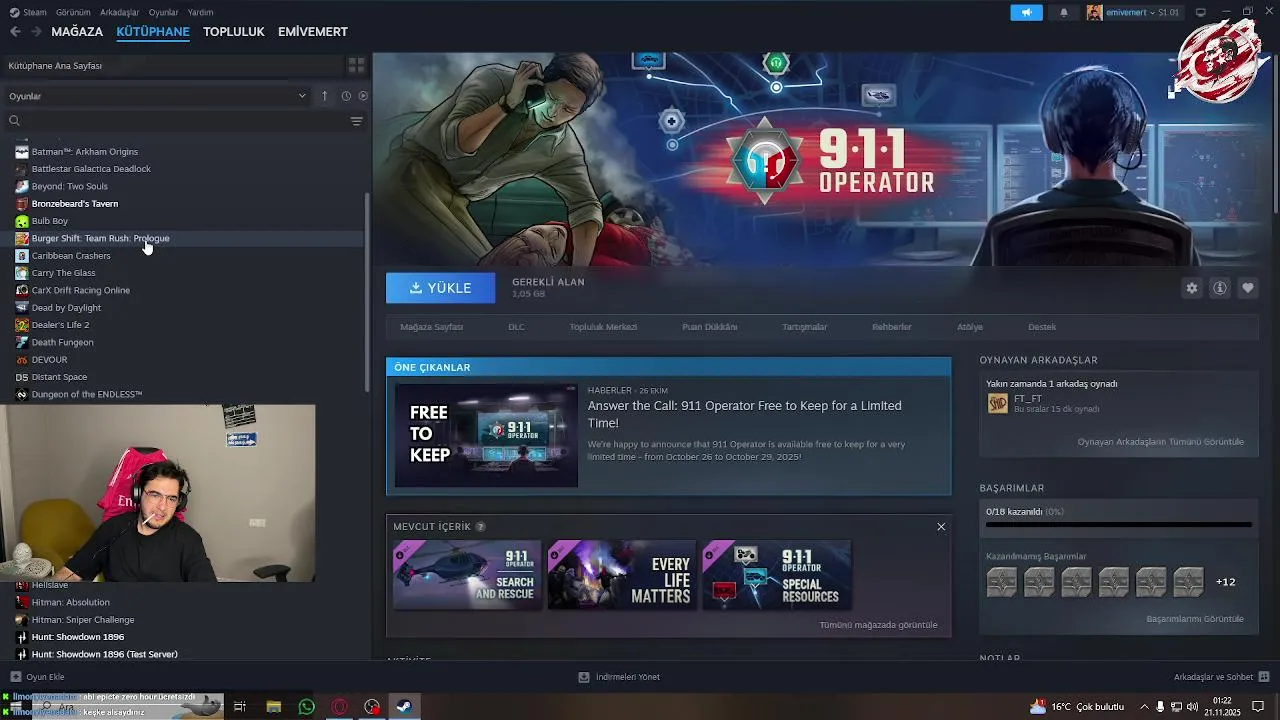The image size is (1280, 720).
Task: Click Oynayan Arkadaşların Tümünü Görüntüle
Action: click(x=1160, y=442)
